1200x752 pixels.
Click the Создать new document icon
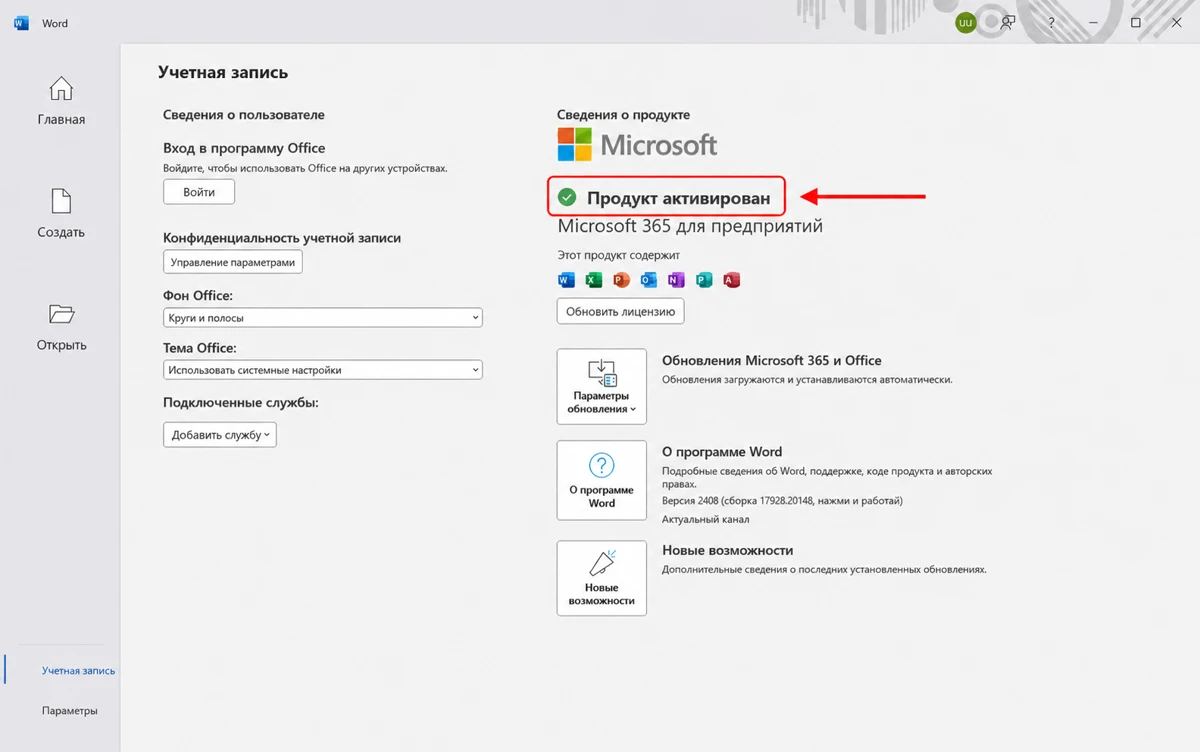coord(61,201)
